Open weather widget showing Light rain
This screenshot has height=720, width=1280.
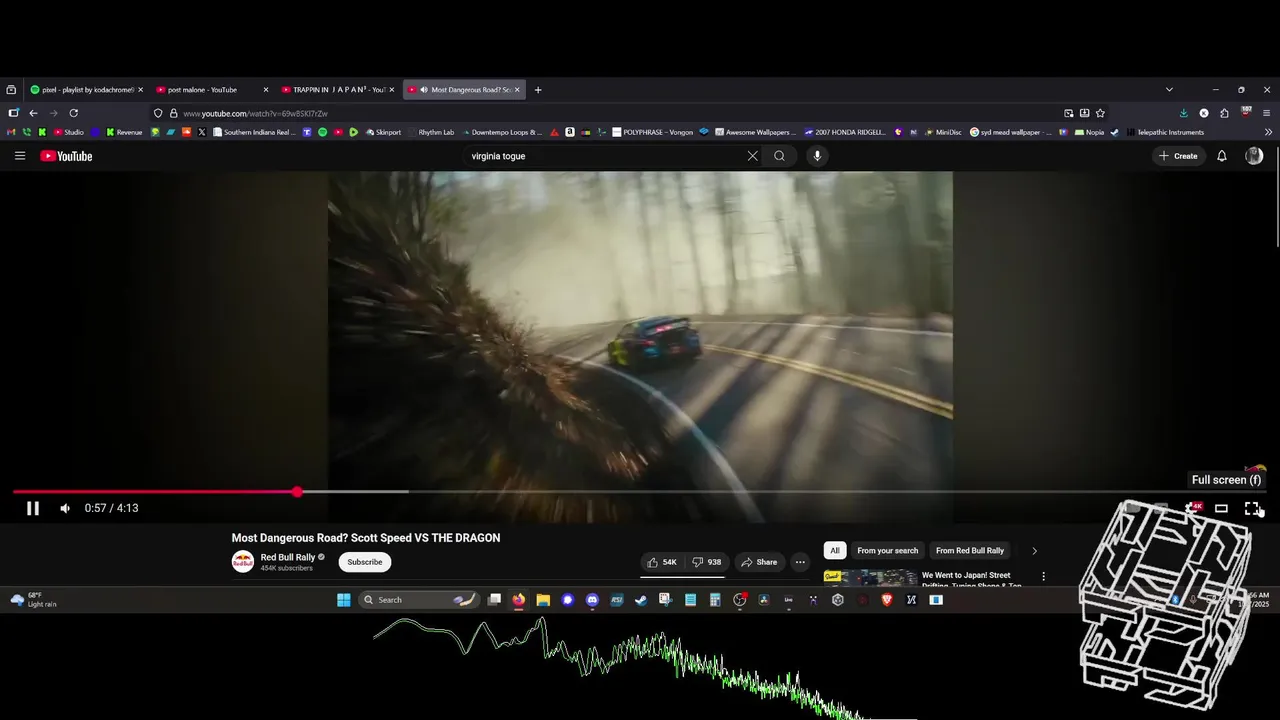(x=35, y=600)
